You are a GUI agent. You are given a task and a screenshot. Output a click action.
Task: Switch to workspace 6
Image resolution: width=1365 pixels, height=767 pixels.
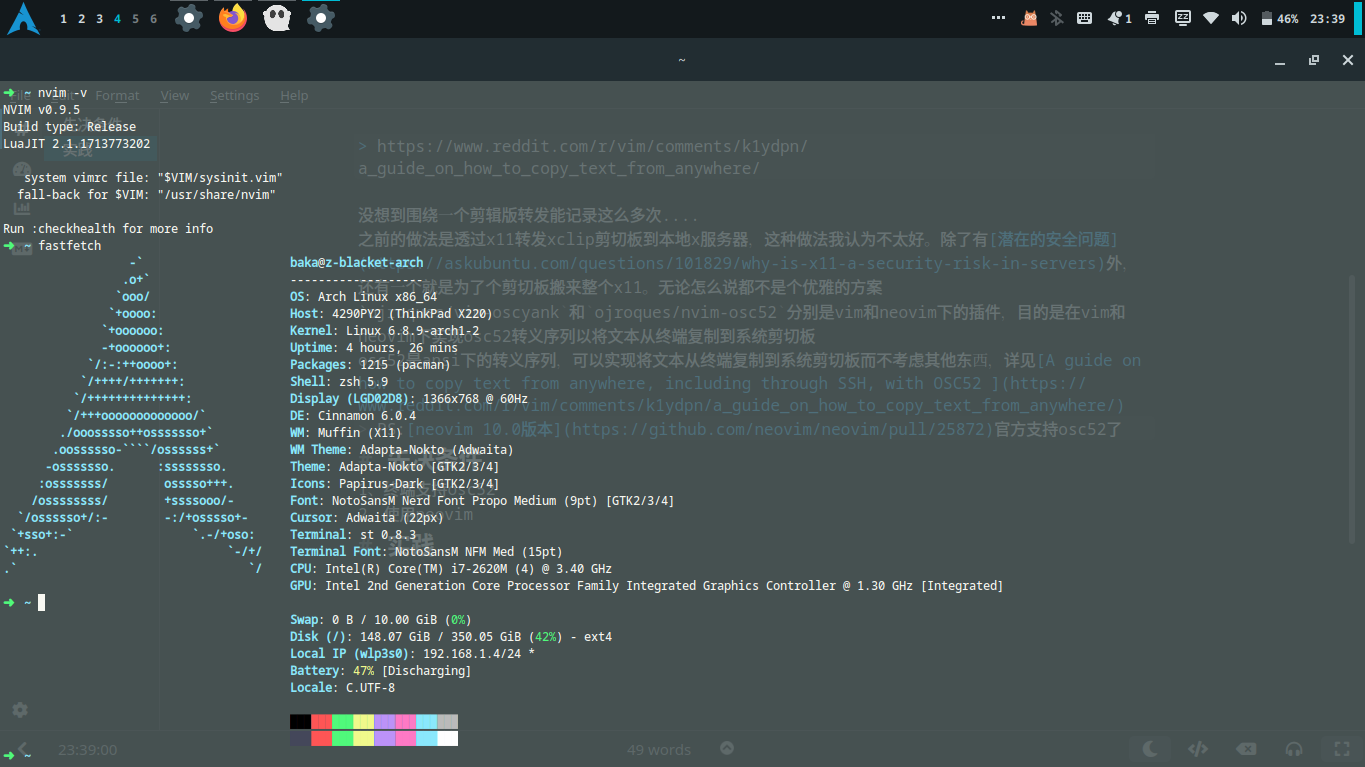pos(153,18)
